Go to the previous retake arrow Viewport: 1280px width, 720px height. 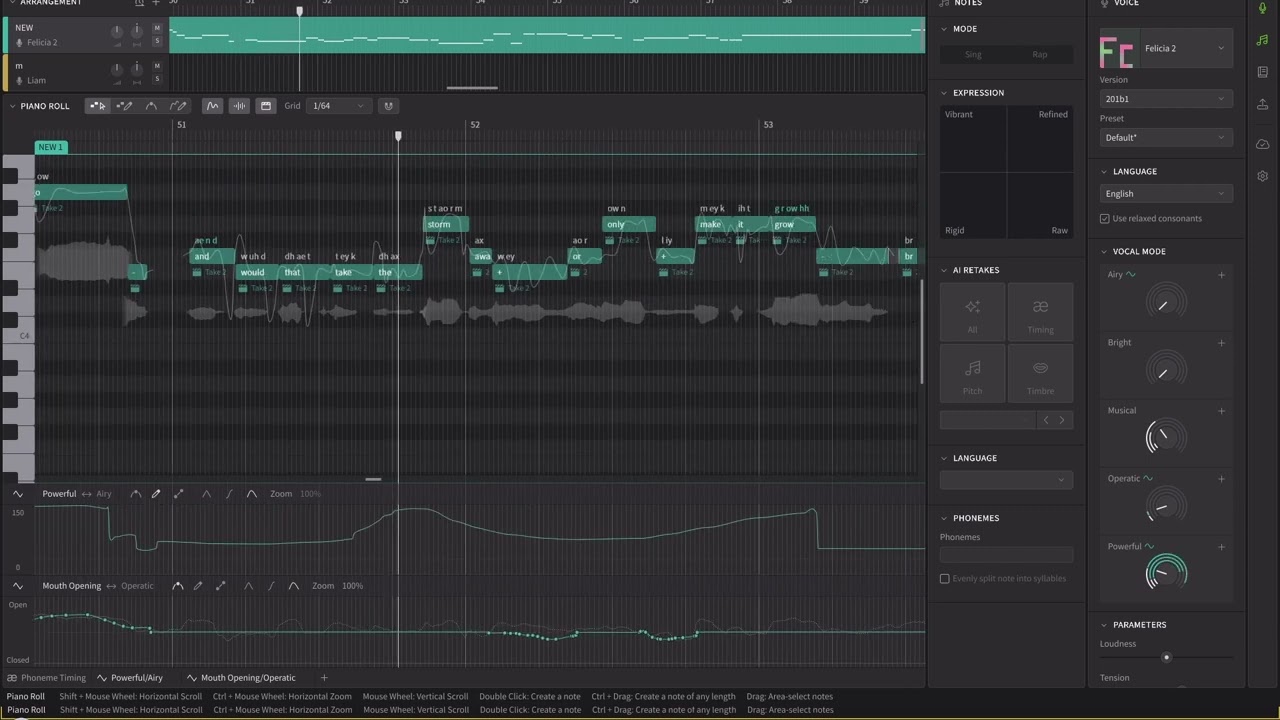point(1046,420)
